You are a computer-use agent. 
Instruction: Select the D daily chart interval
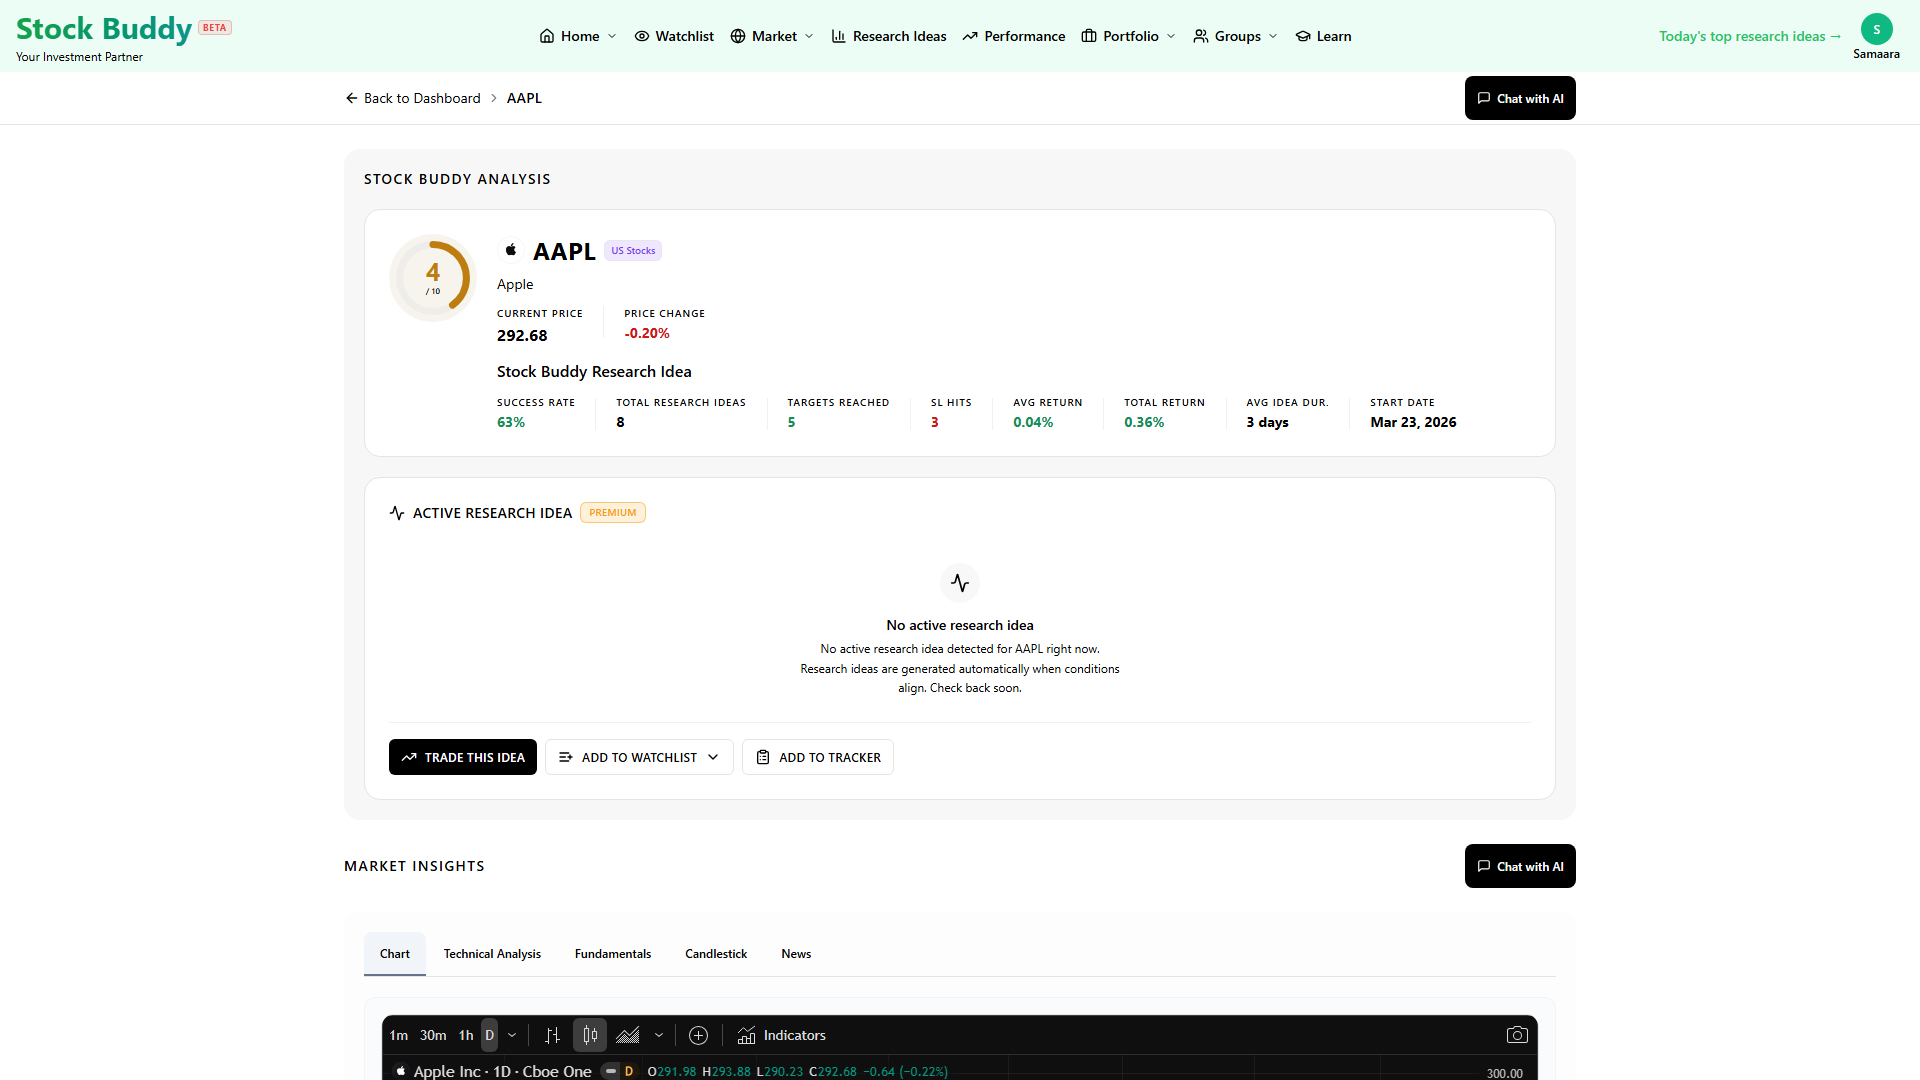pos(489,1035)
